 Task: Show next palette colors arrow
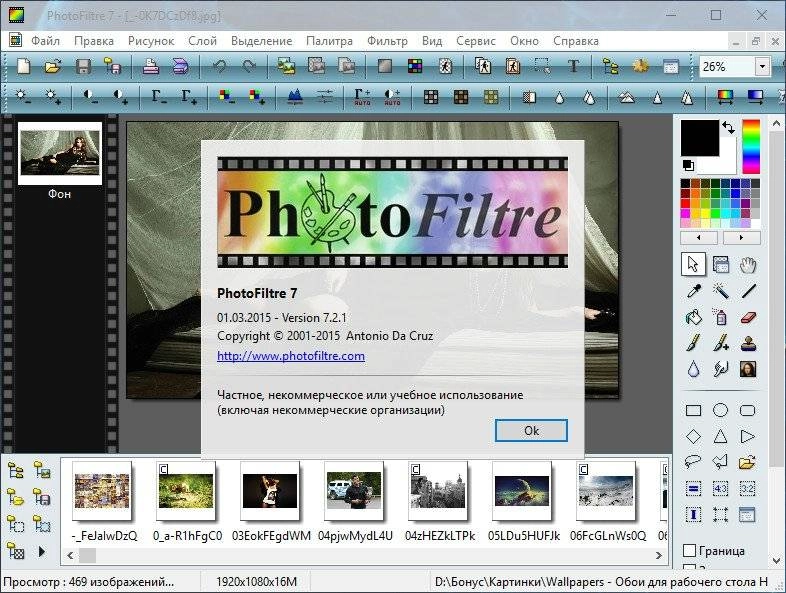click(x=741, y=238)
